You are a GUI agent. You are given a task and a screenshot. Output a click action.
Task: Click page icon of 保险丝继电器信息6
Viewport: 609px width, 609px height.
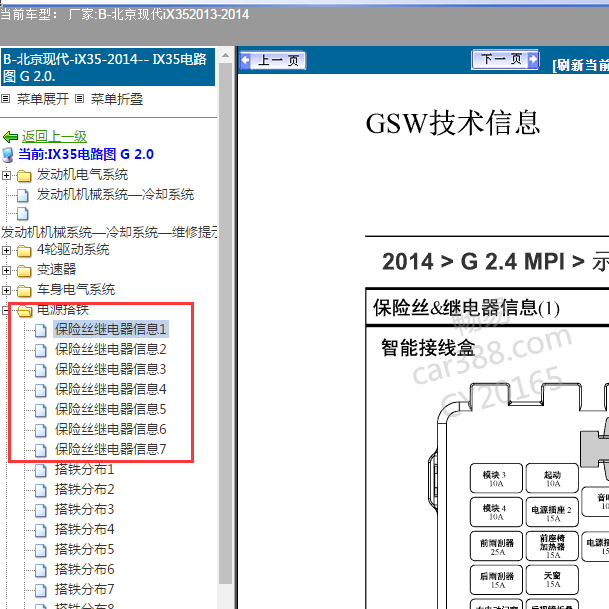(40, 430)
